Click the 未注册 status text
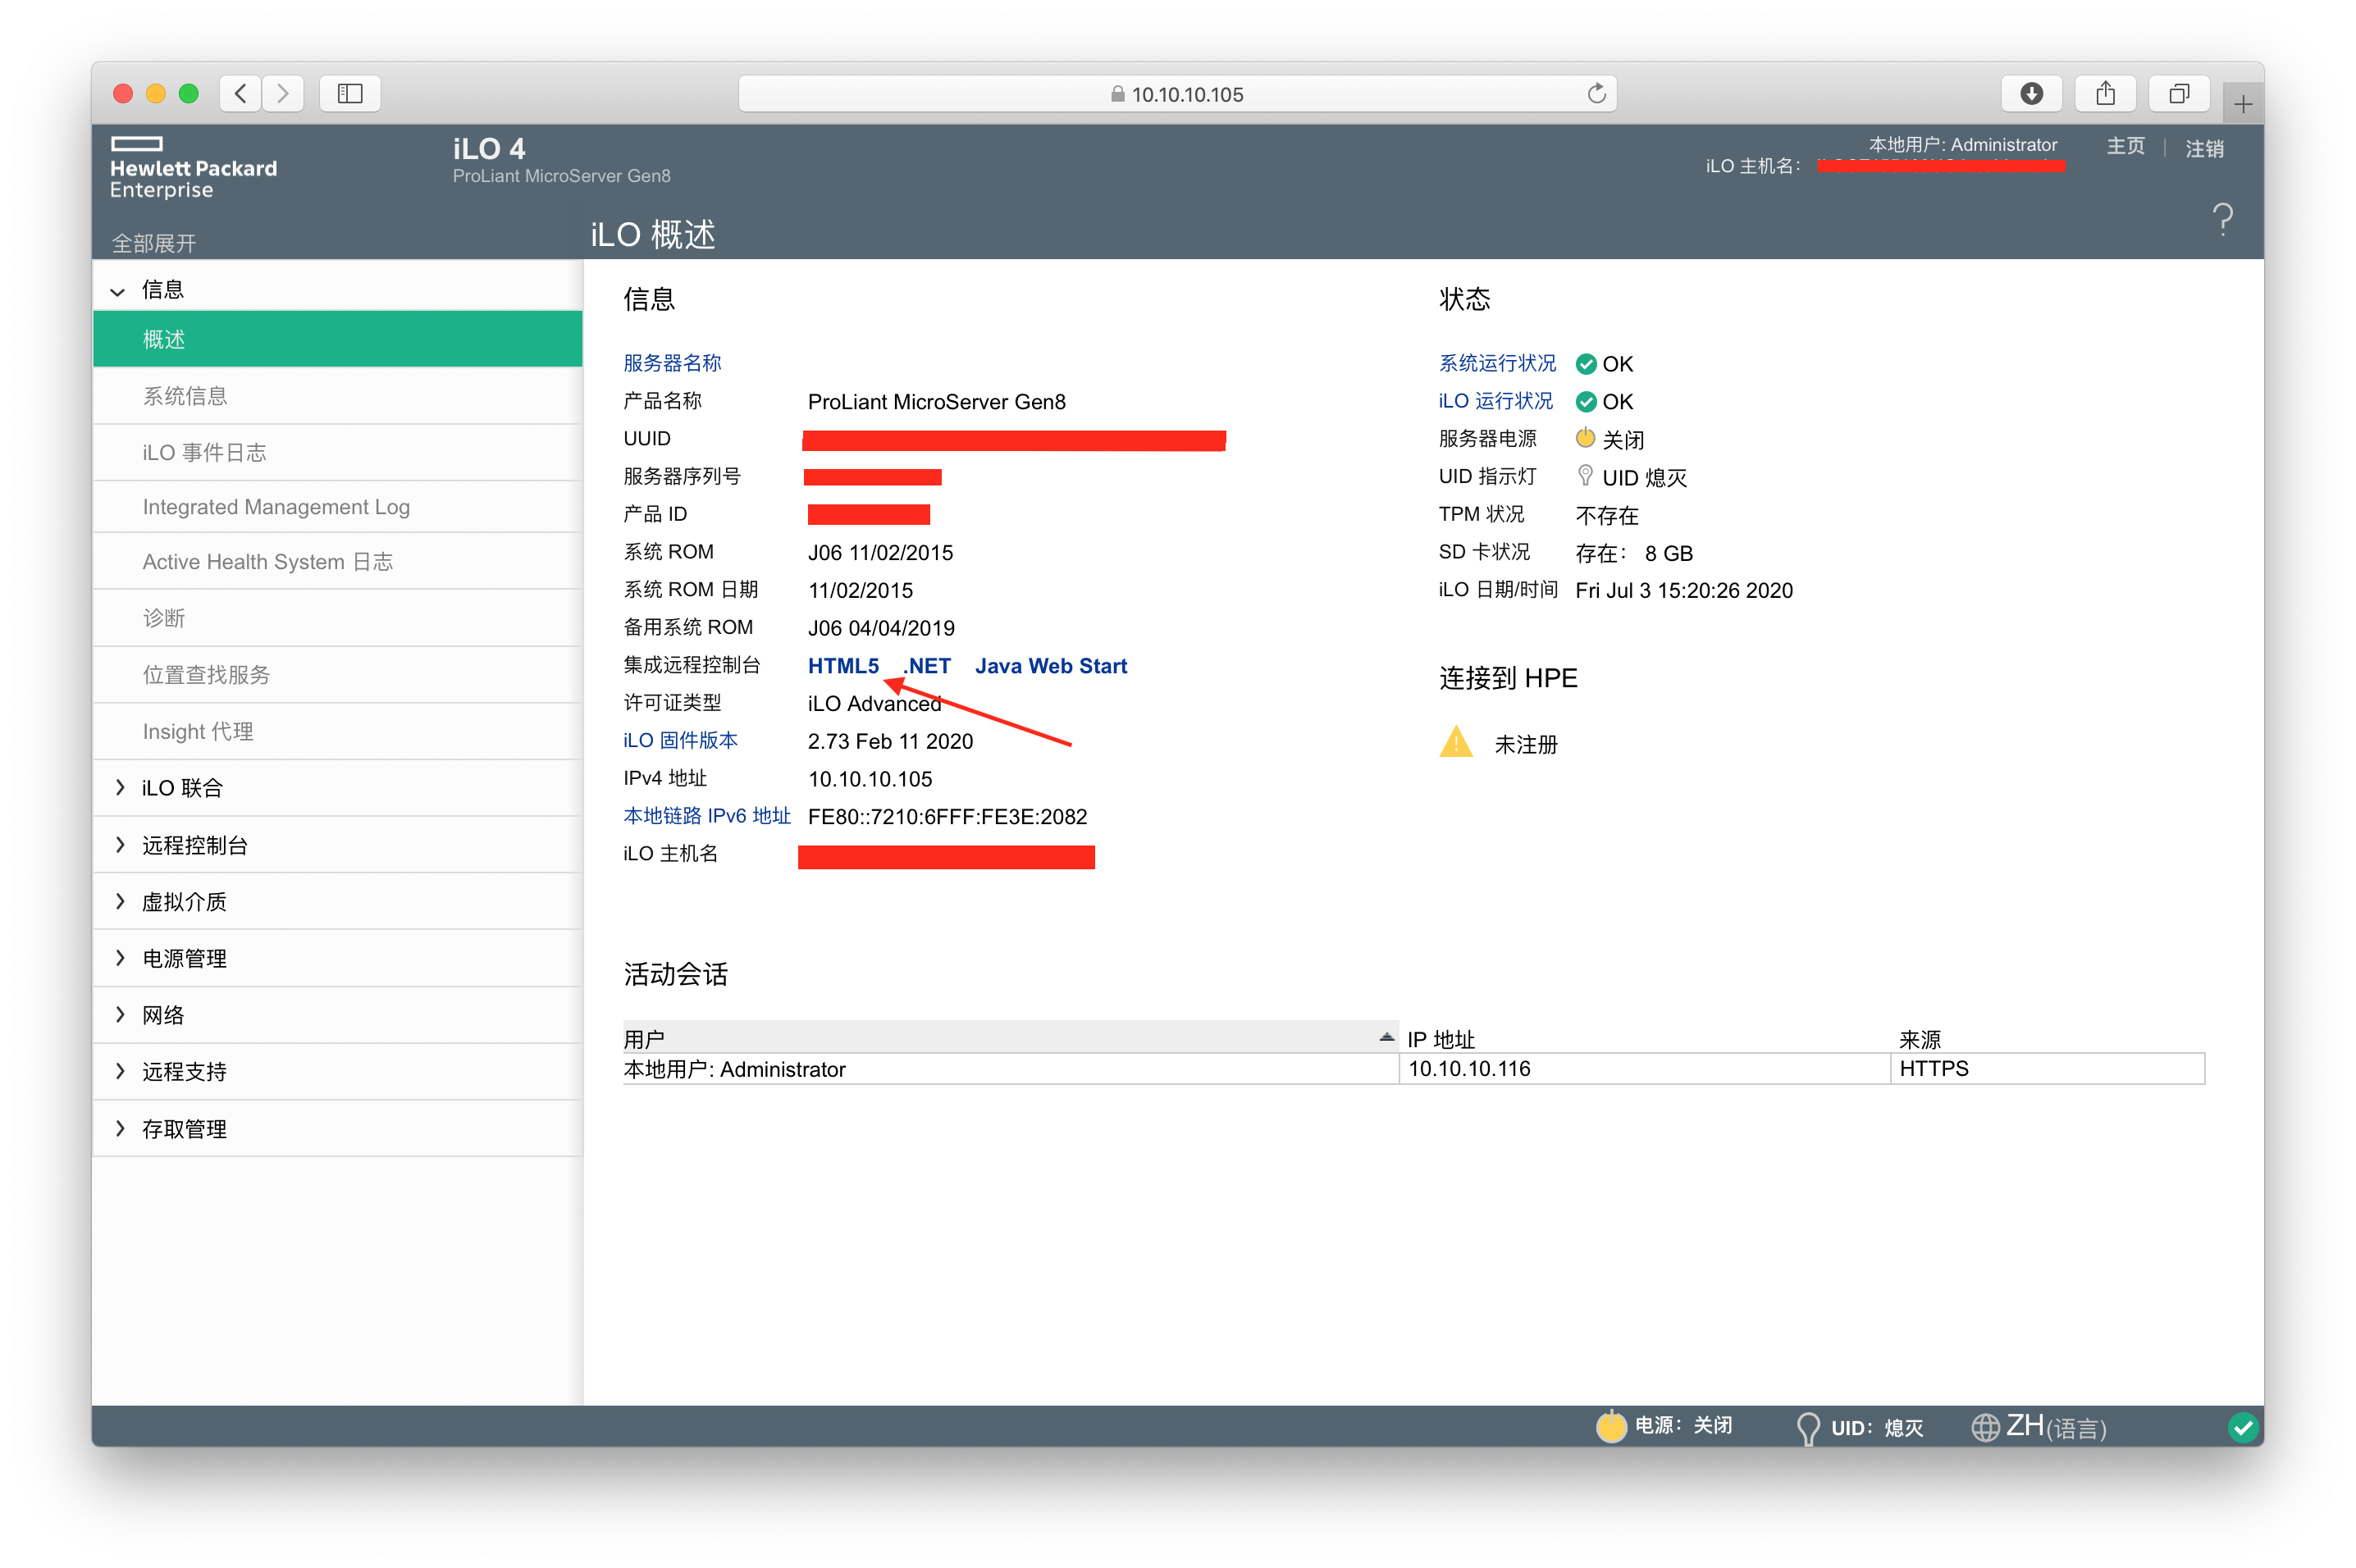2356x1568 pixels. coord(1526,745)
